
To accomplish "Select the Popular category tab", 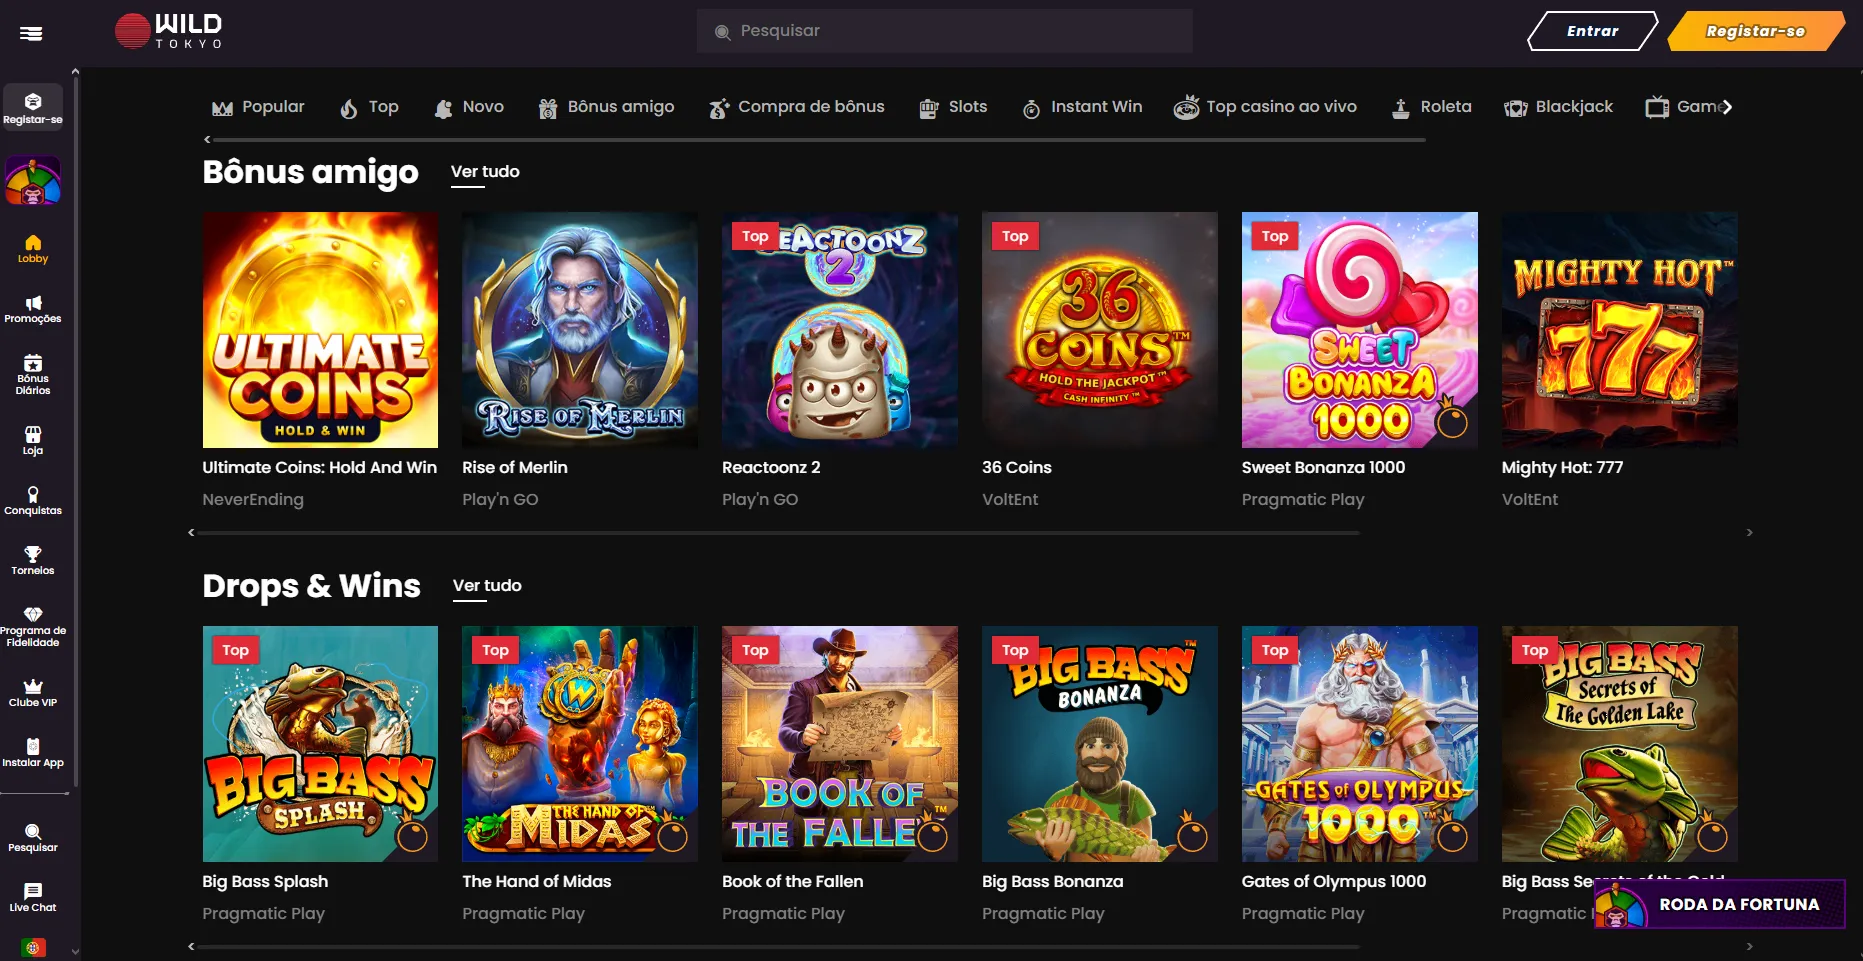I will [x=258, y=107].
